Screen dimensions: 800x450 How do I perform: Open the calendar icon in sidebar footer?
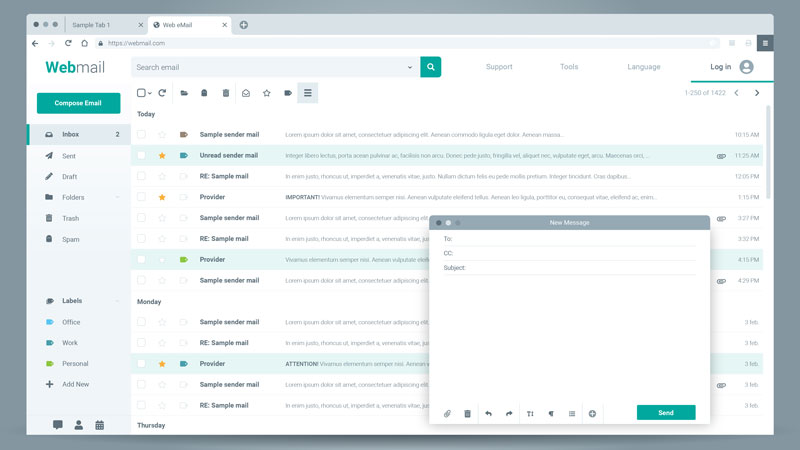click(100, 425)
